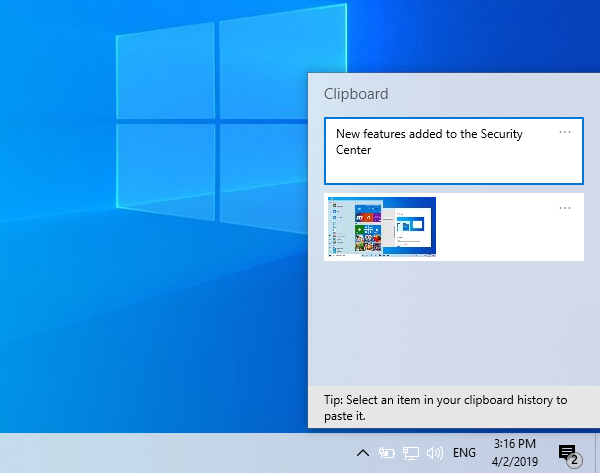Open Action Center with 2 notifications
The height and width of the screenshot is (473, 600).
pyautogui.click(x=569, y=454)
